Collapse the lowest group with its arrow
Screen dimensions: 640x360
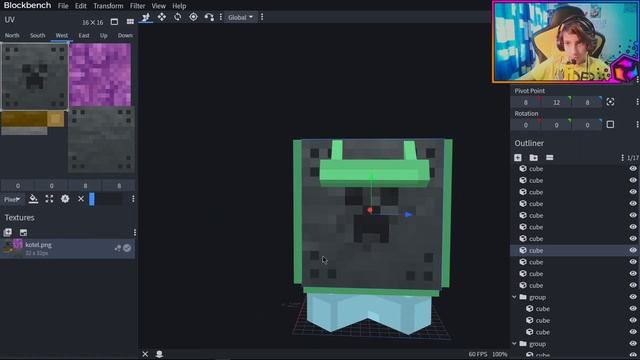pyautogui.click(x=515, y=344)
